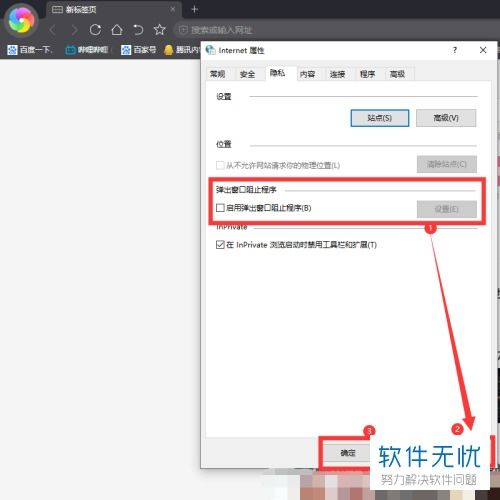
Task: Click the popup blocker 设置(E) button
Action: click(447, 209)
